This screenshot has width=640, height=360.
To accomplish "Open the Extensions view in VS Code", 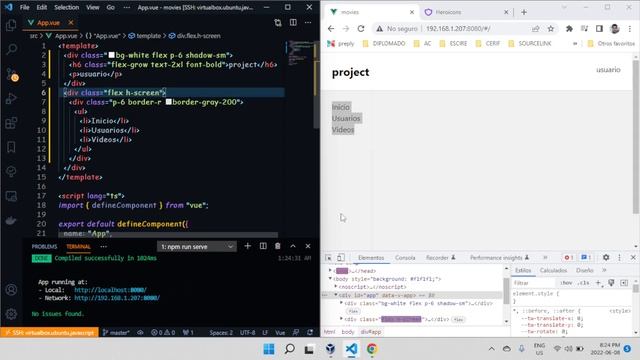I will coord(11,123).
